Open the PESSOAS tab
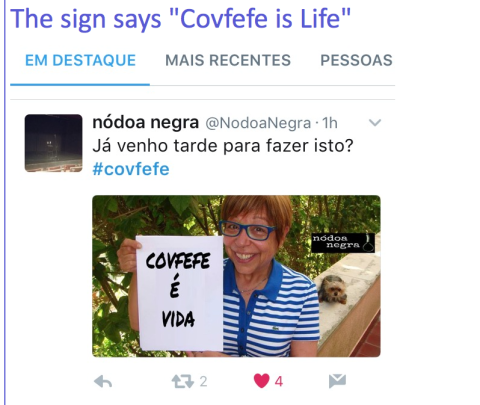480x405 pixels. (356, 60)
